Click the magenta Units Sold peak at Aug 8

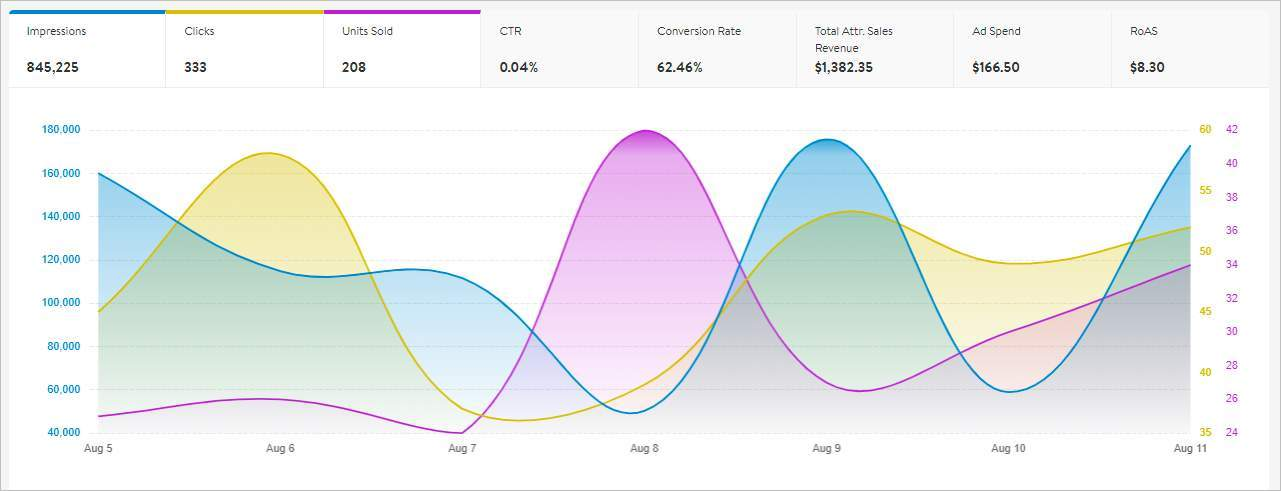(x=645, y=131)
